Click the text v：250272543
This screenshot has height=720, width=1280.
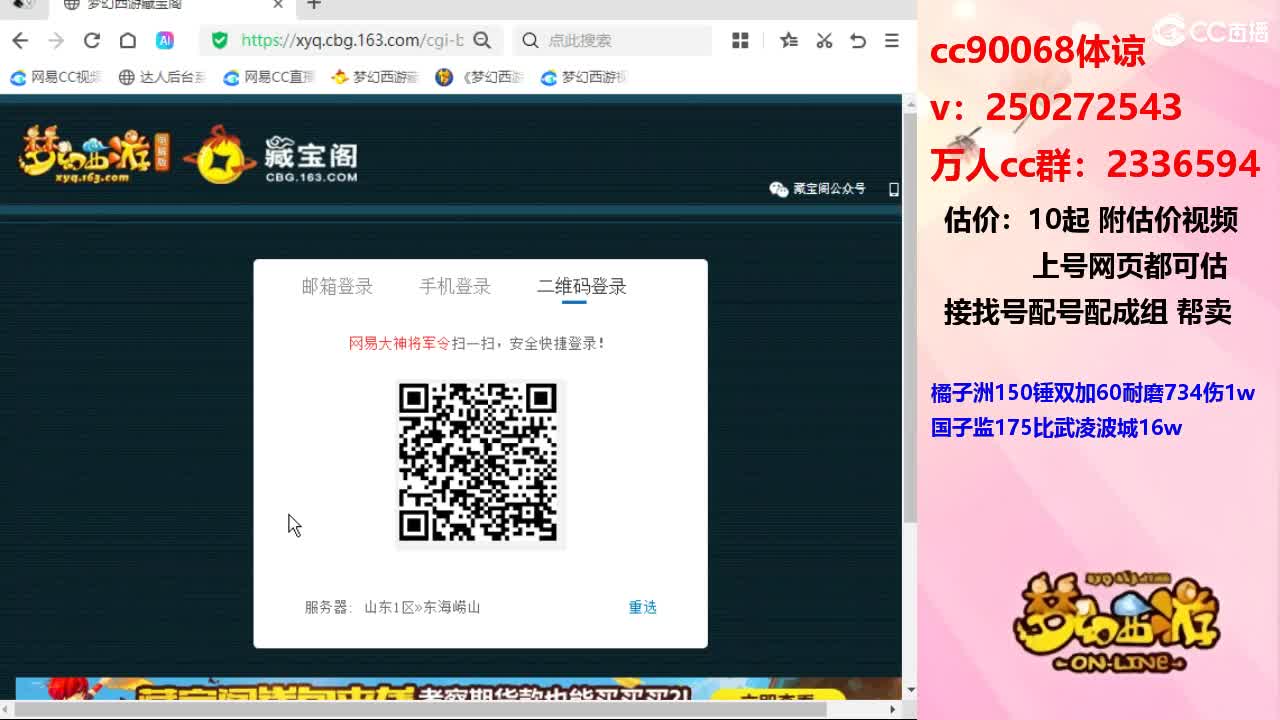pos(1056,107)
